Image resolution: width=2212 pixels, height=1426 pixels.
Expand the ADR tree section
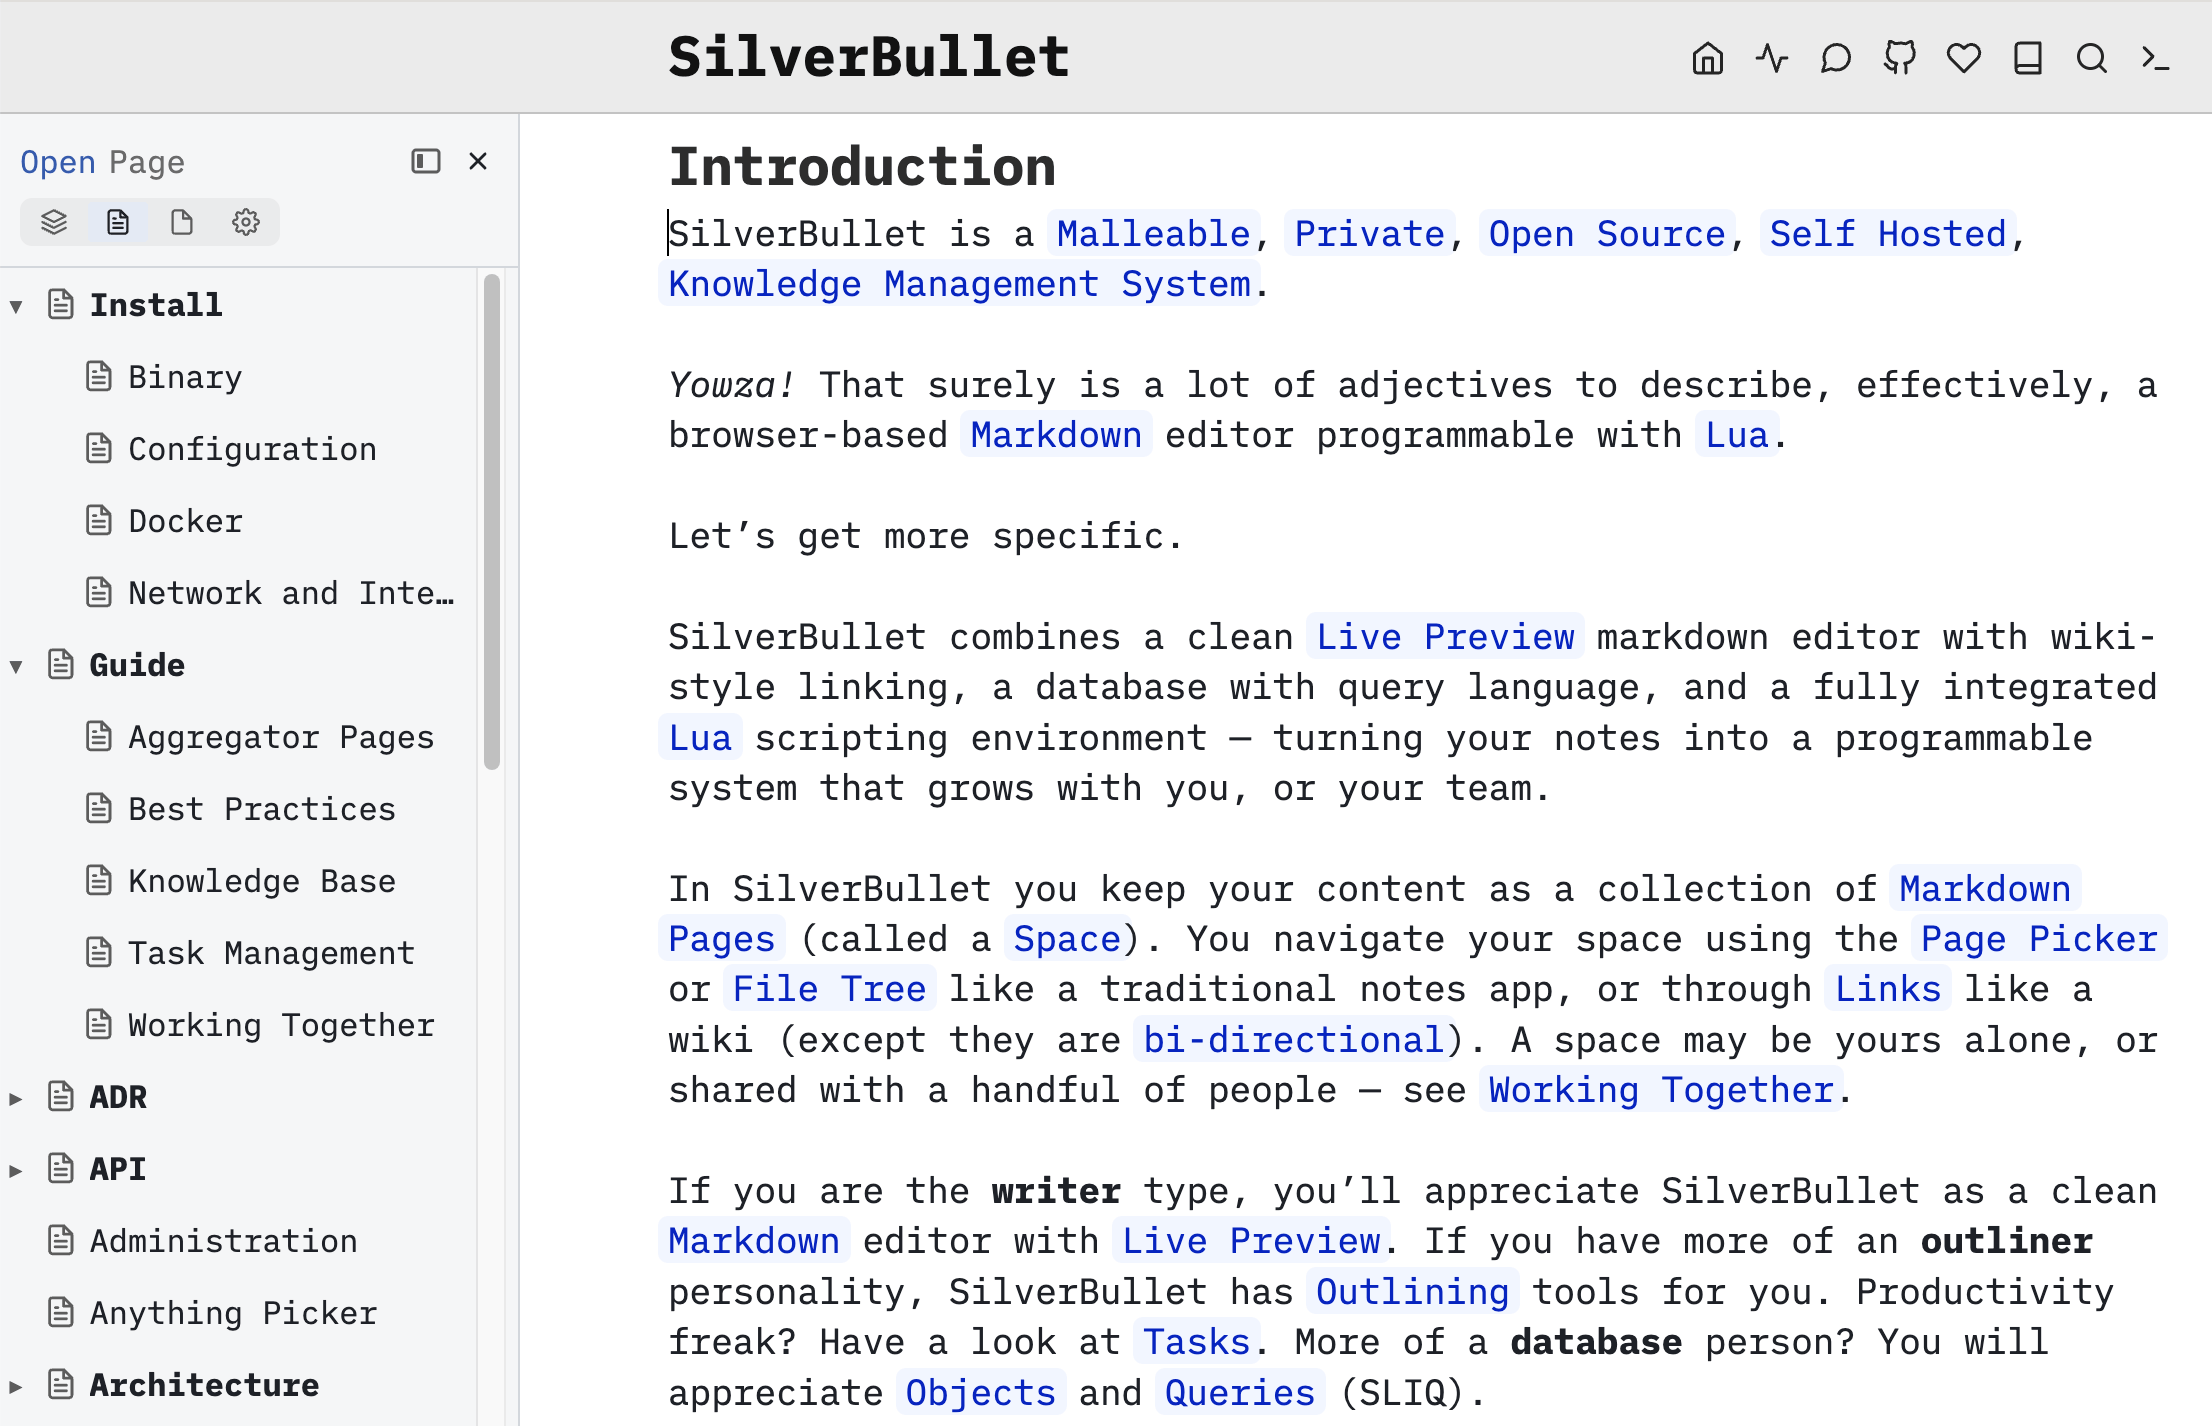(x=16, y=1098)
